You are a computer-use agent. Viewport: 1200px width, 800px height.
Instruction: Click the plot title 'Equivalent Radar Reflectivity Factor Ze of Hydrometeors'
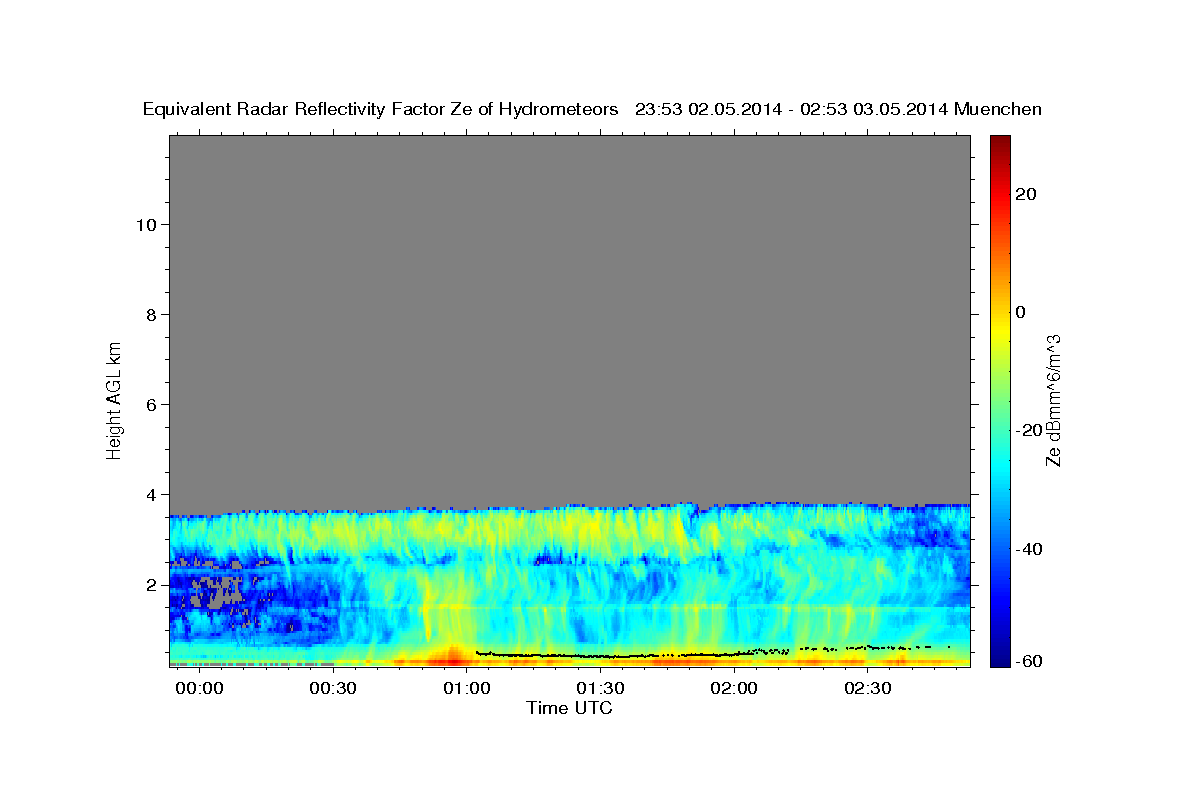click(x=380, y=110)
